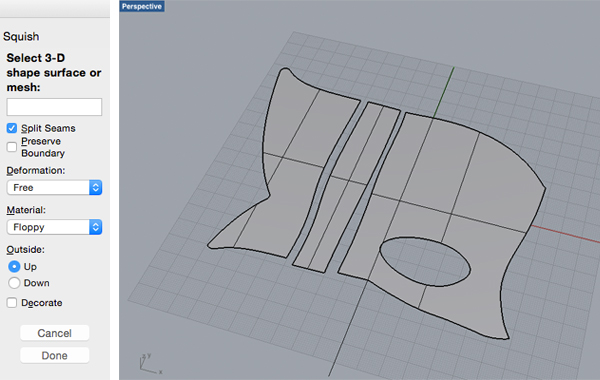600x380 pixels.
Task: Open the Perspective viewport label menu
Action: point(142,7)
